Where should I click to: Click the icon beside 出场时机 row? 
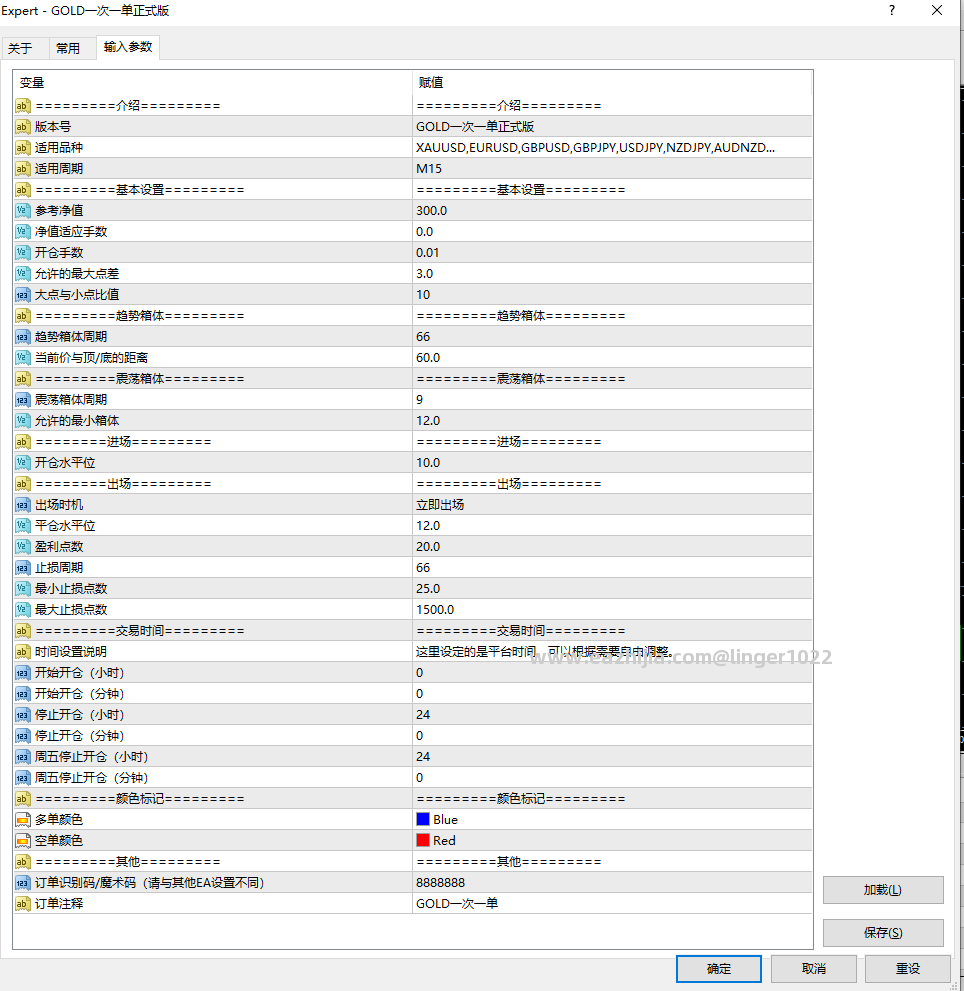pos(23,504)
